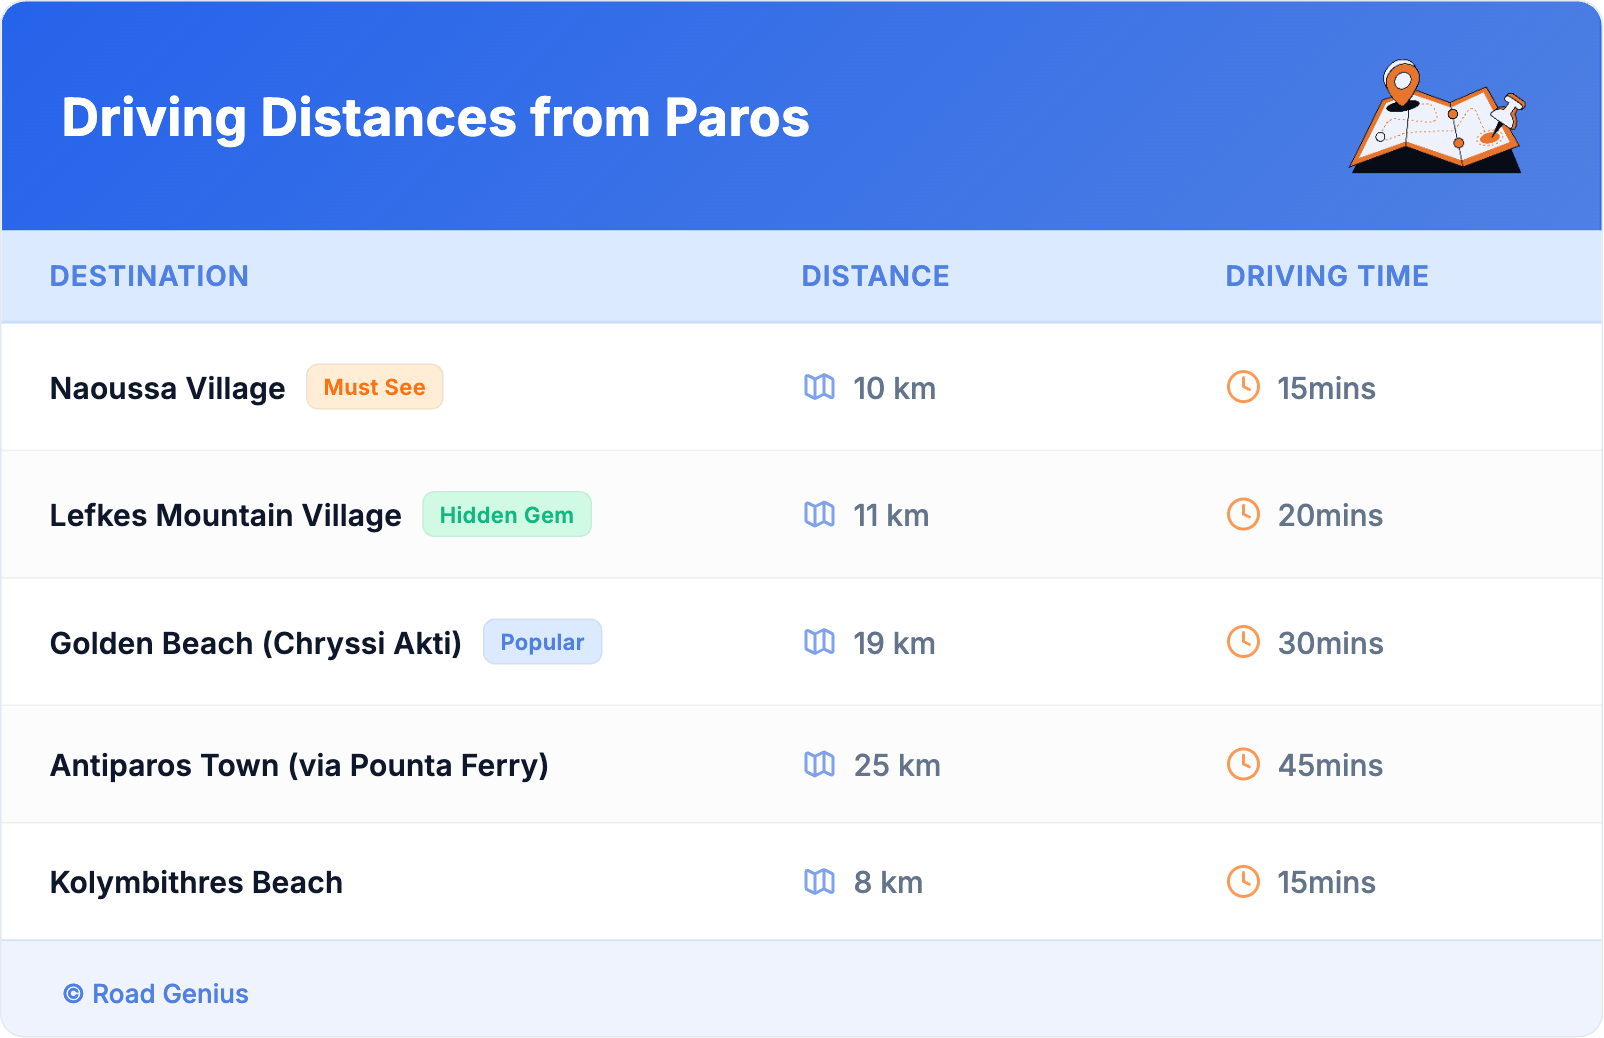The height and width of the screenshot is (1038, 1604).
Task: Click the clock icon in Naoussa Village row
Action: pos(1243,387)
